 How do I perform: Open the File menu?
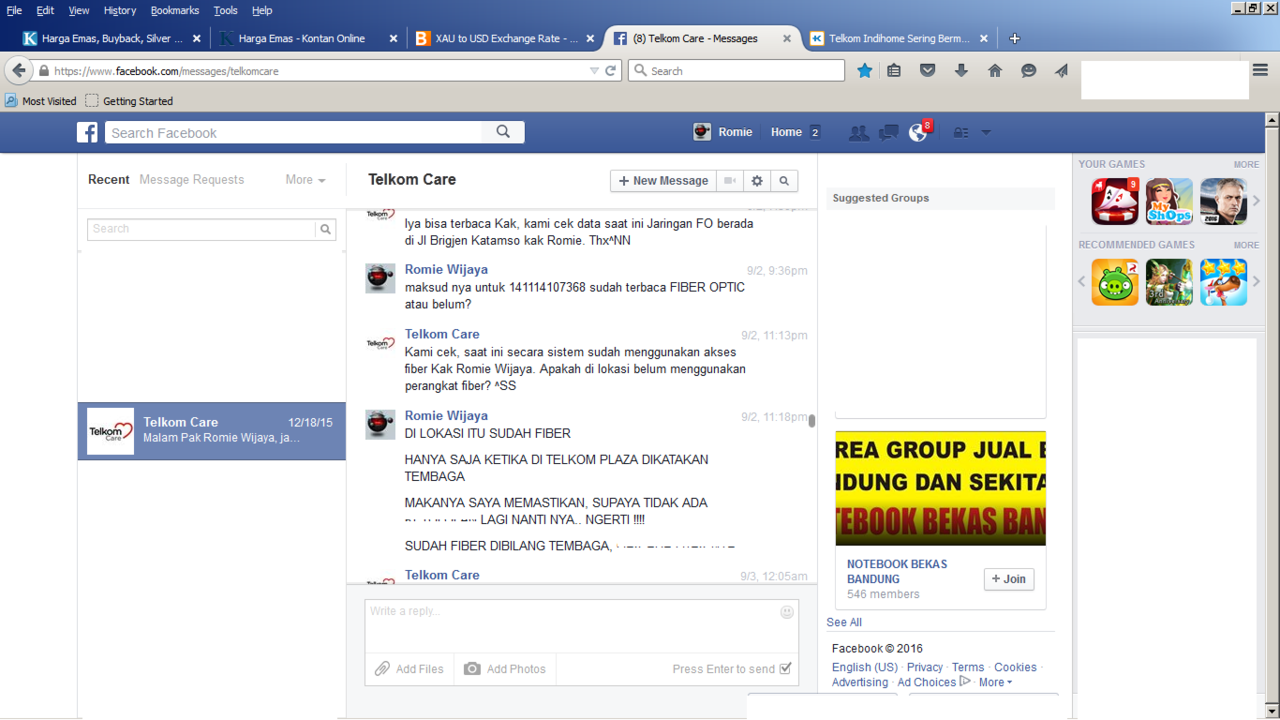coord(14,10)
